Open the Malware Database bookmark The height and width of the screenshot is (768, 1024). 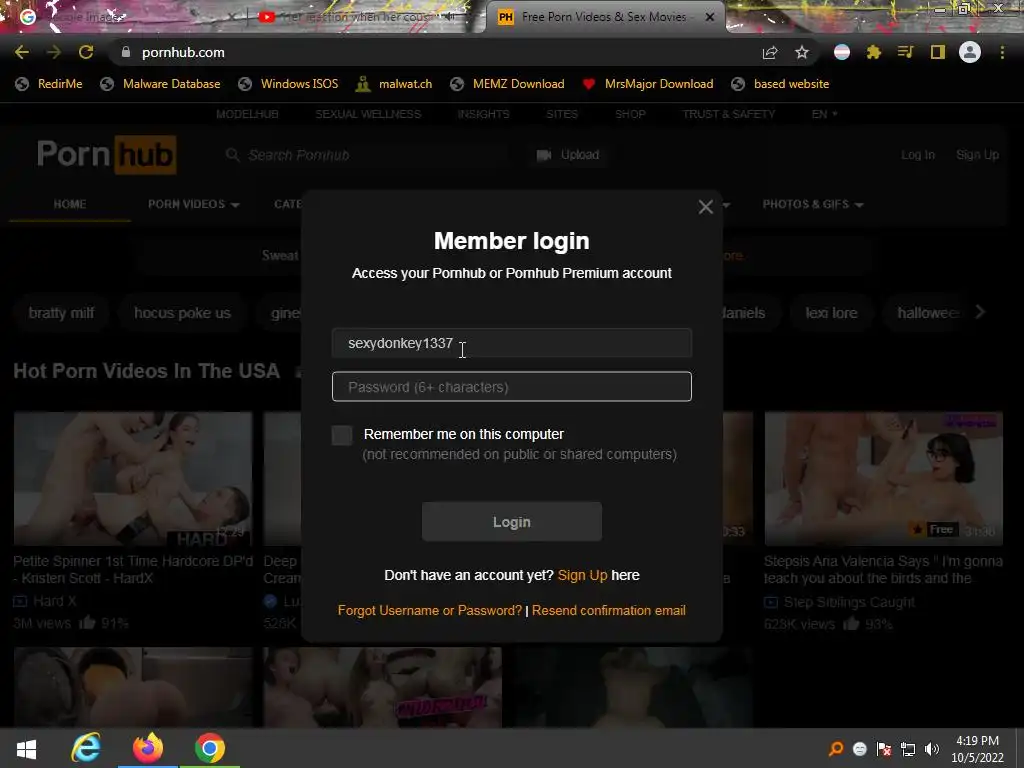coord(161,84)
